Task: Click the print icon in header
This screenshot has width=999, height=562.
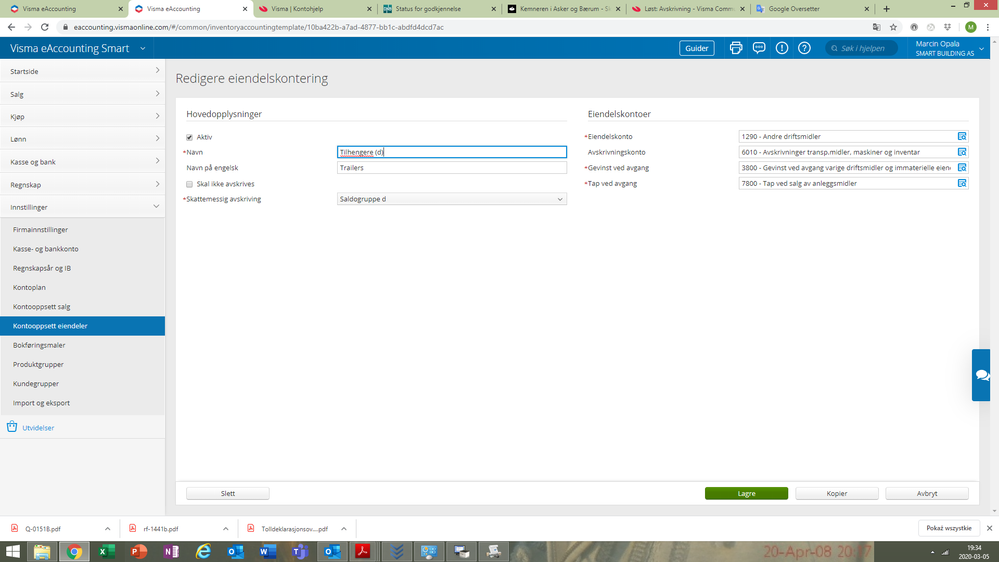Action: [736, 48]
